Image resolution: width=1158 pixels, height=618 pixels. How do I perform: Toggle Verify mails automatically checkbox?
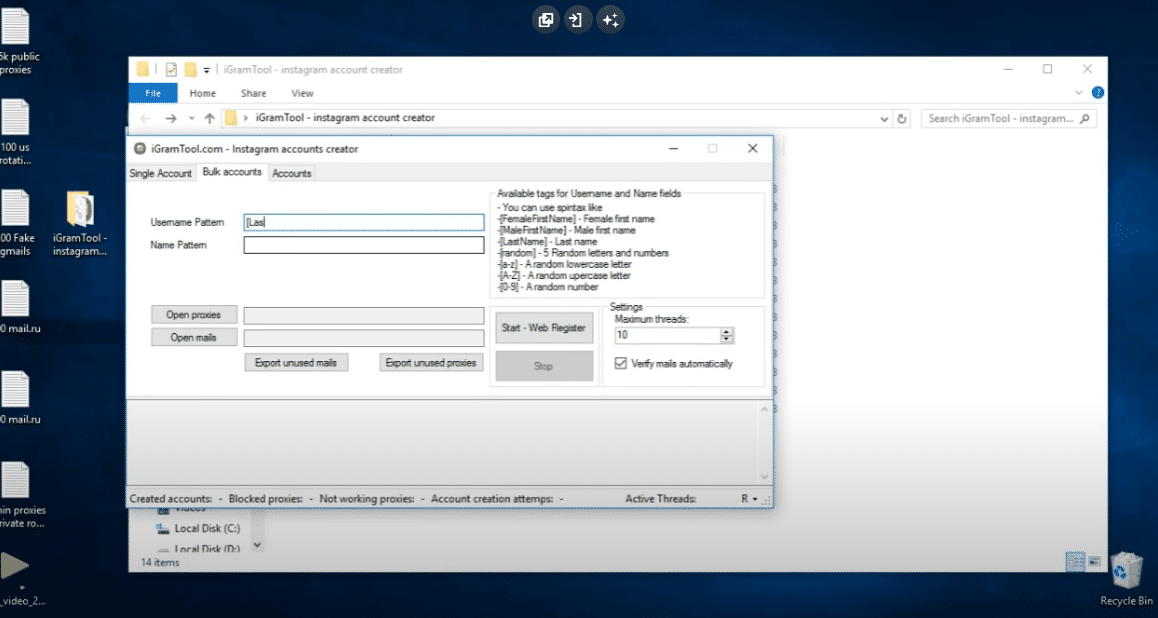point(621,364)
